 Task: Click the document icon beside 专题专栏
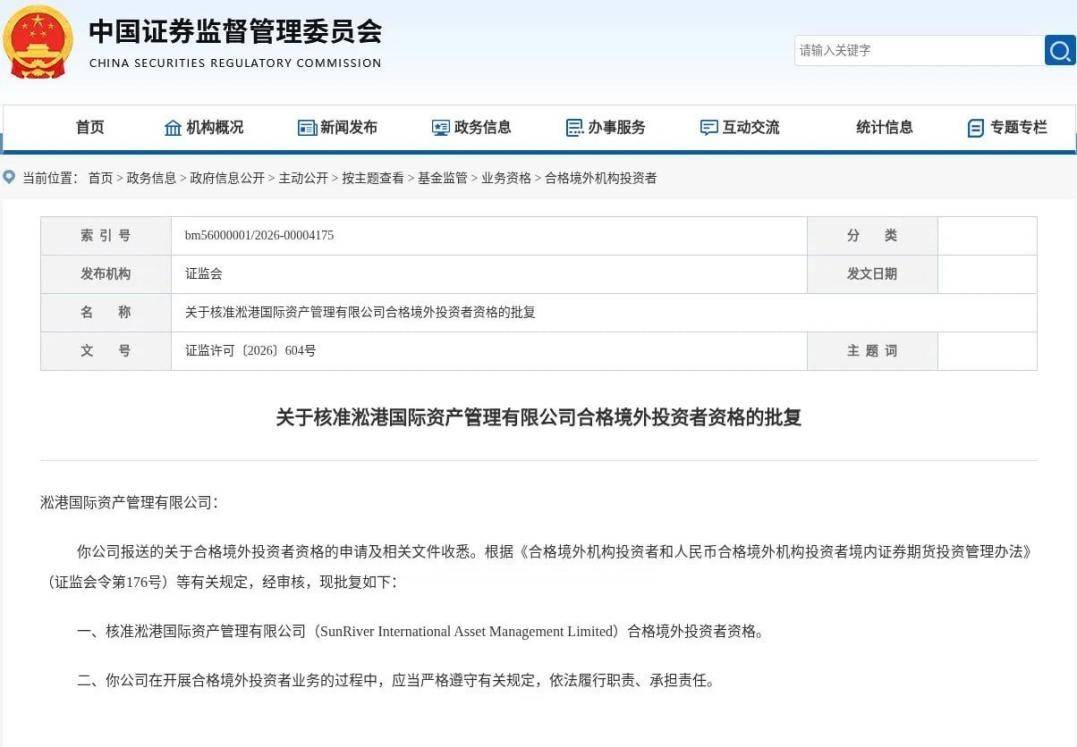point(975,128)
